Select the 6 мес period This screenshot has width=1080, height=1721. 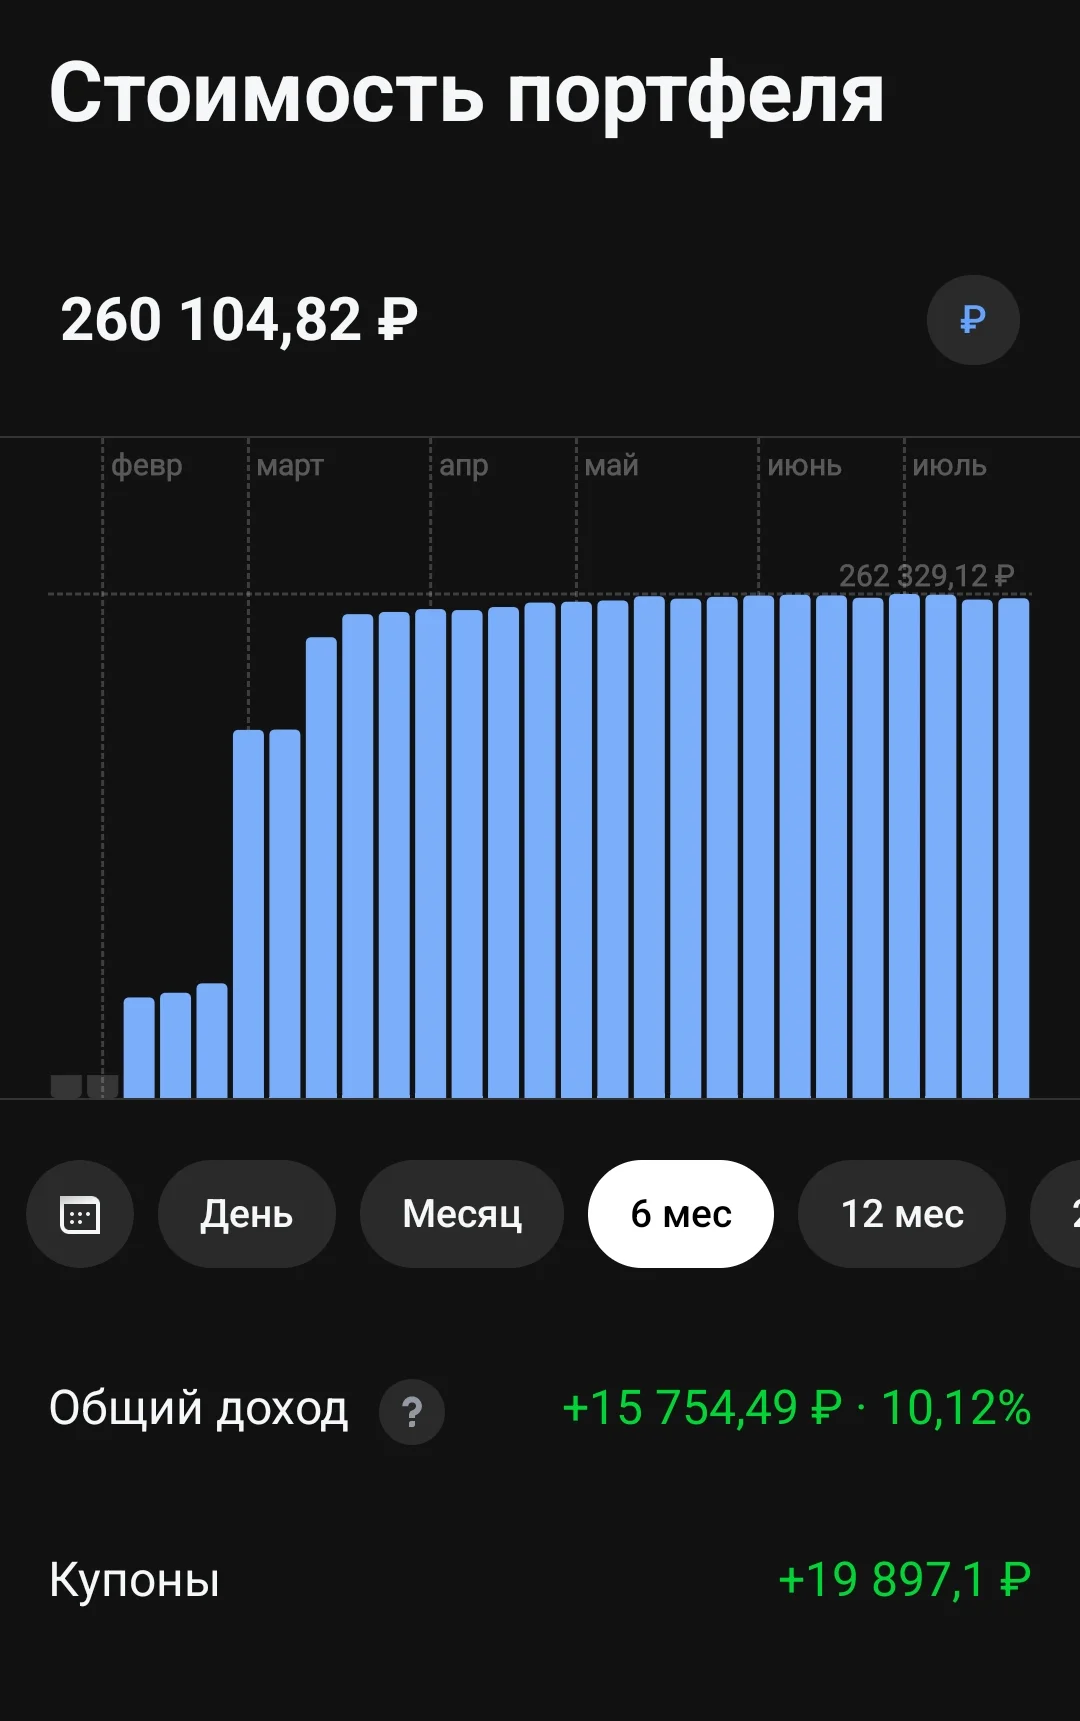pyautogui.click(x=681, y=1214)
